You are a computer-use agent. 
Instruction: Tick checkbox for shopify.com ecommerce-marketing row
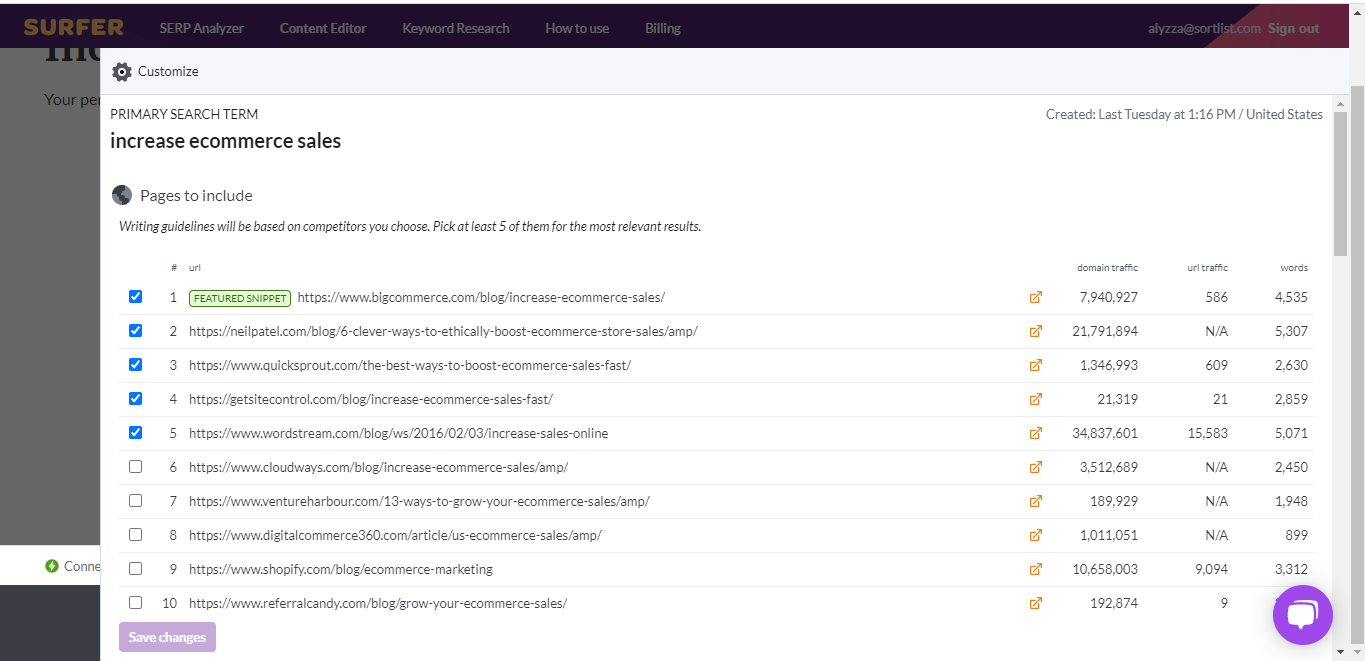(x=136, y=569)
